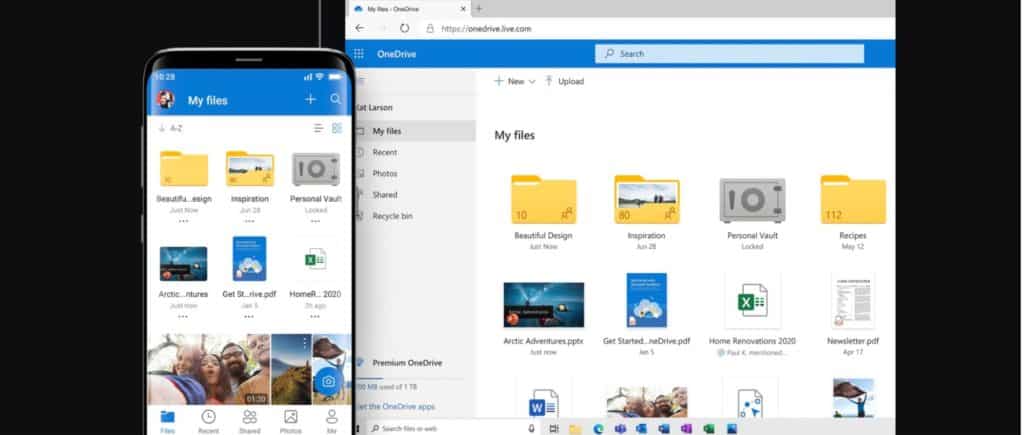Open Newsletter.pdf thumbnail in browser
The height and width of the screenshot is (435, 1024).
pyautogui.click(x=853, y=301)
